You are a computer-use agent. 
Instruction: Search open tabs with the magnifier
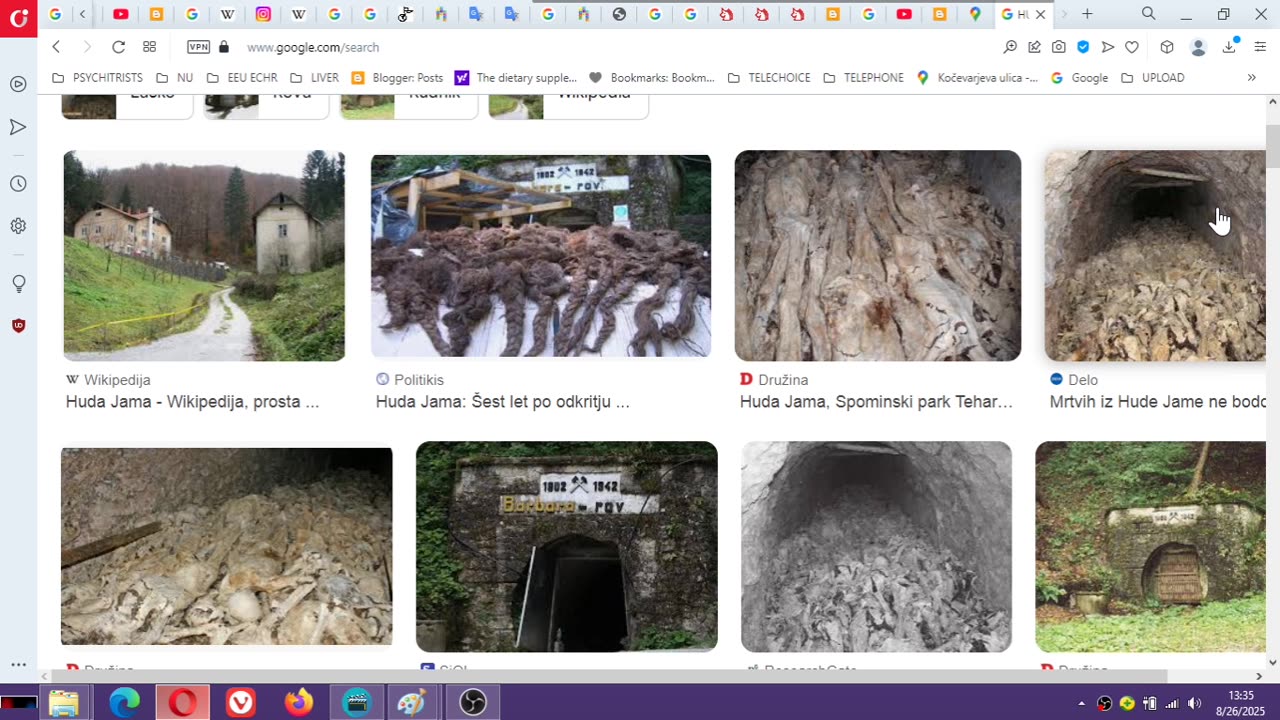[x=1148, y=14]
